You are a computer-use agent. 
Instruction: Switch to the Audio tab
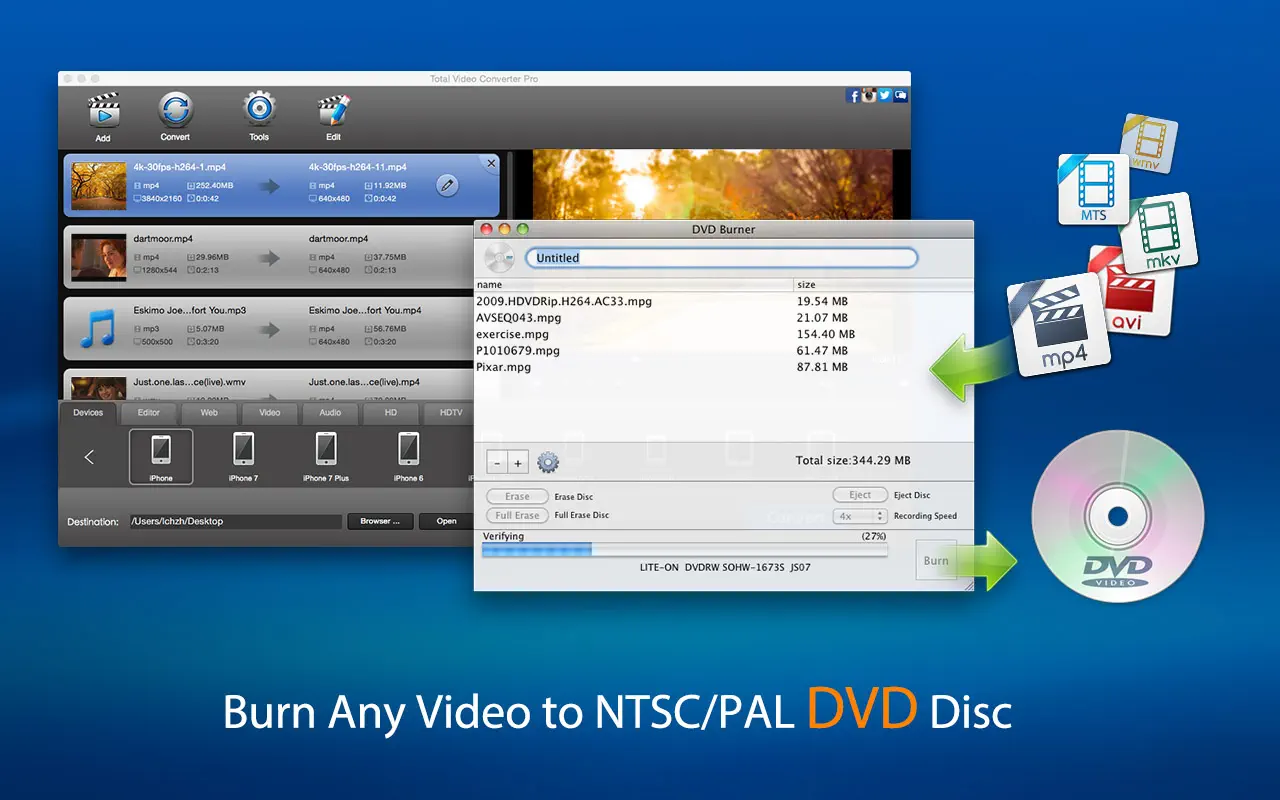point(330,412)
